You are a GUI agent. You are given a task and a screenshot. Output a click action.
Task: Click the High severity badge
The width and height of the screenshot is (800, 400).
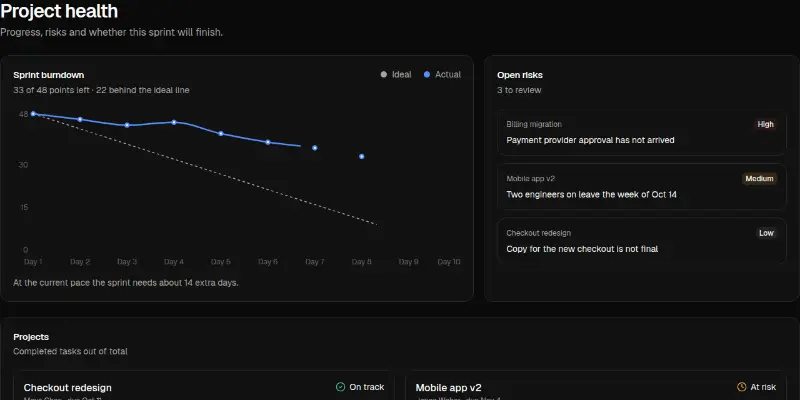pos(765,124)
